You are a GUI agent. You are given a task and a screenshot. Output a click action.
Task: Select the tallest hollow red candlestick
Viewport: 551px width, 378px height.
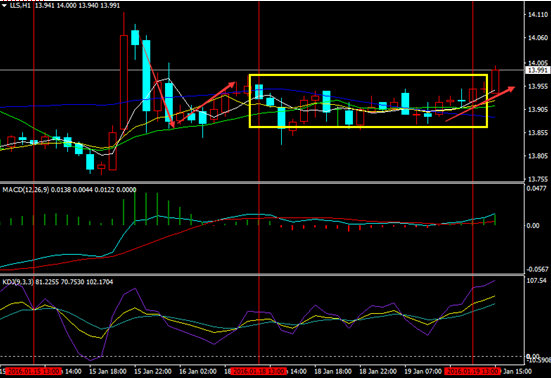[x=123, y=82]
